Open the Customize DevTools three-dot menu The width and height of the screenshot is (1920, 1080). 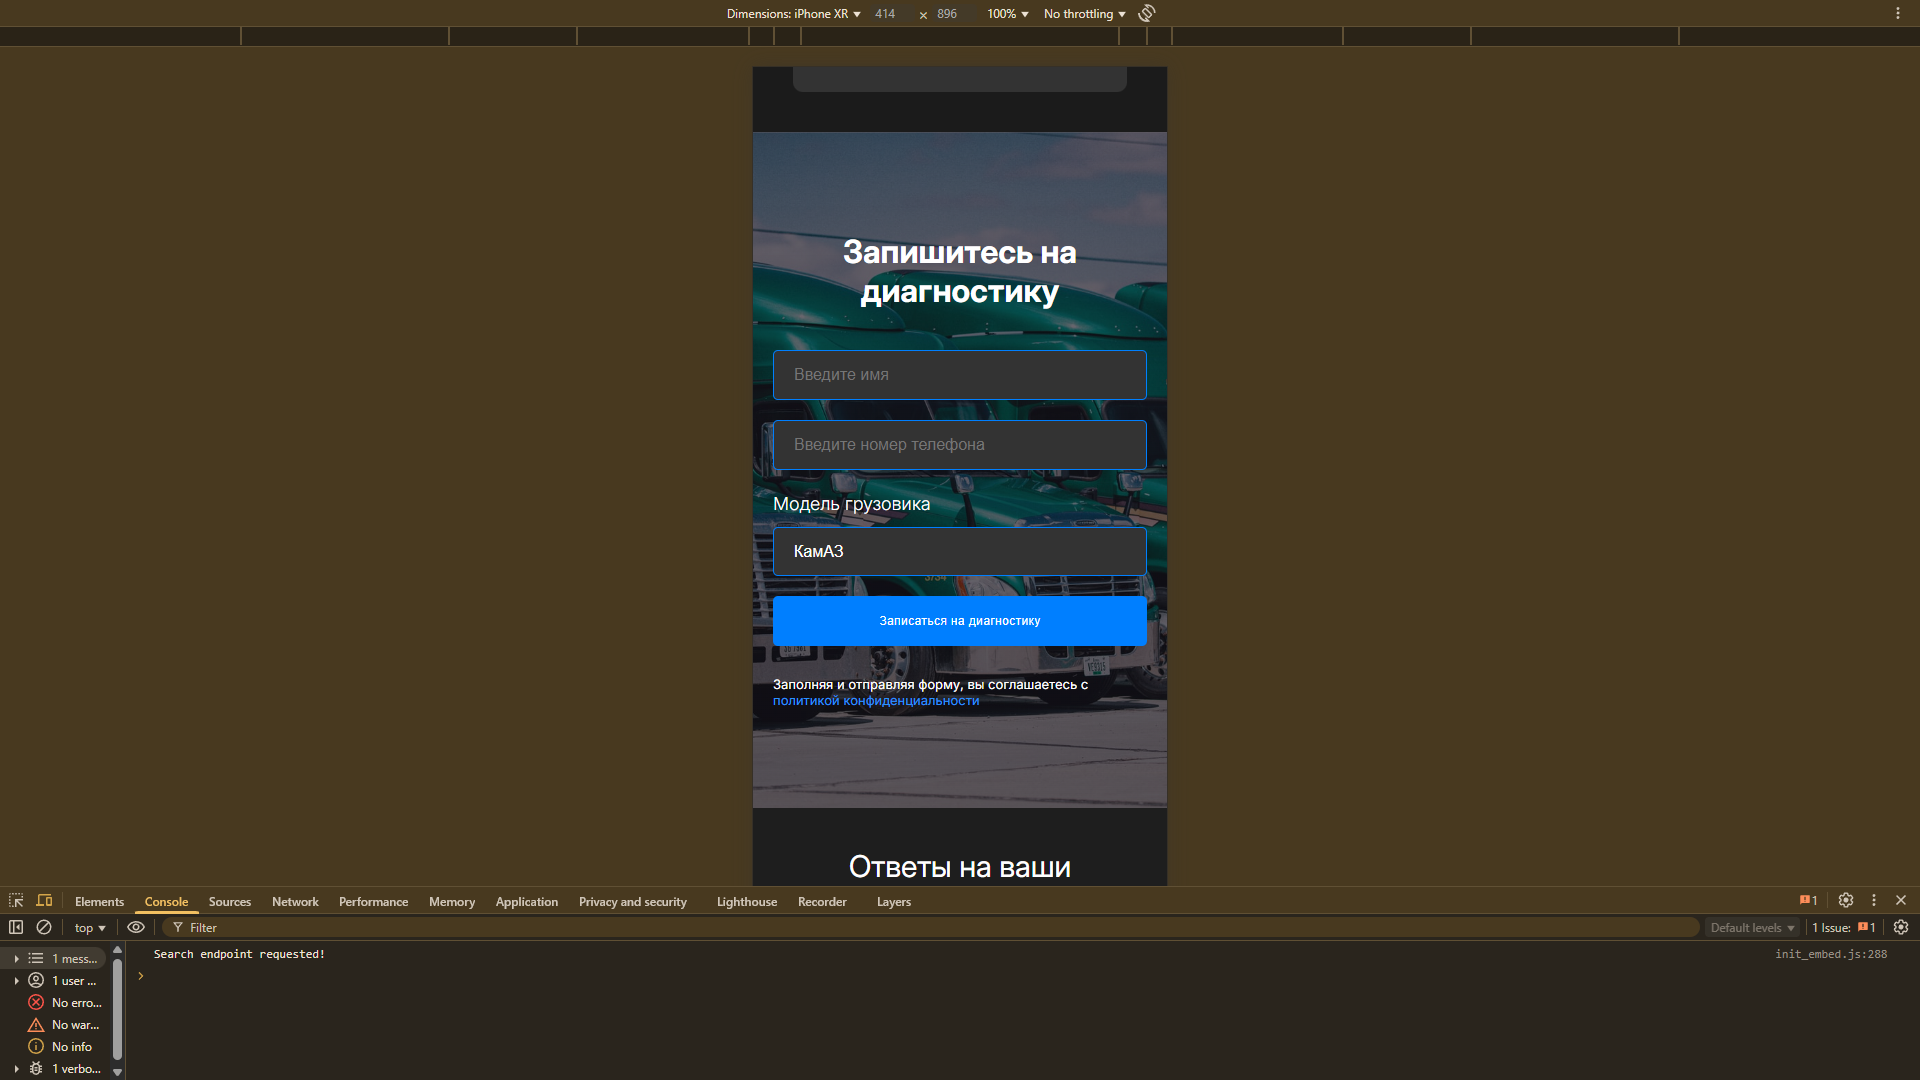pyautogui.click(x=1874, y=901)
